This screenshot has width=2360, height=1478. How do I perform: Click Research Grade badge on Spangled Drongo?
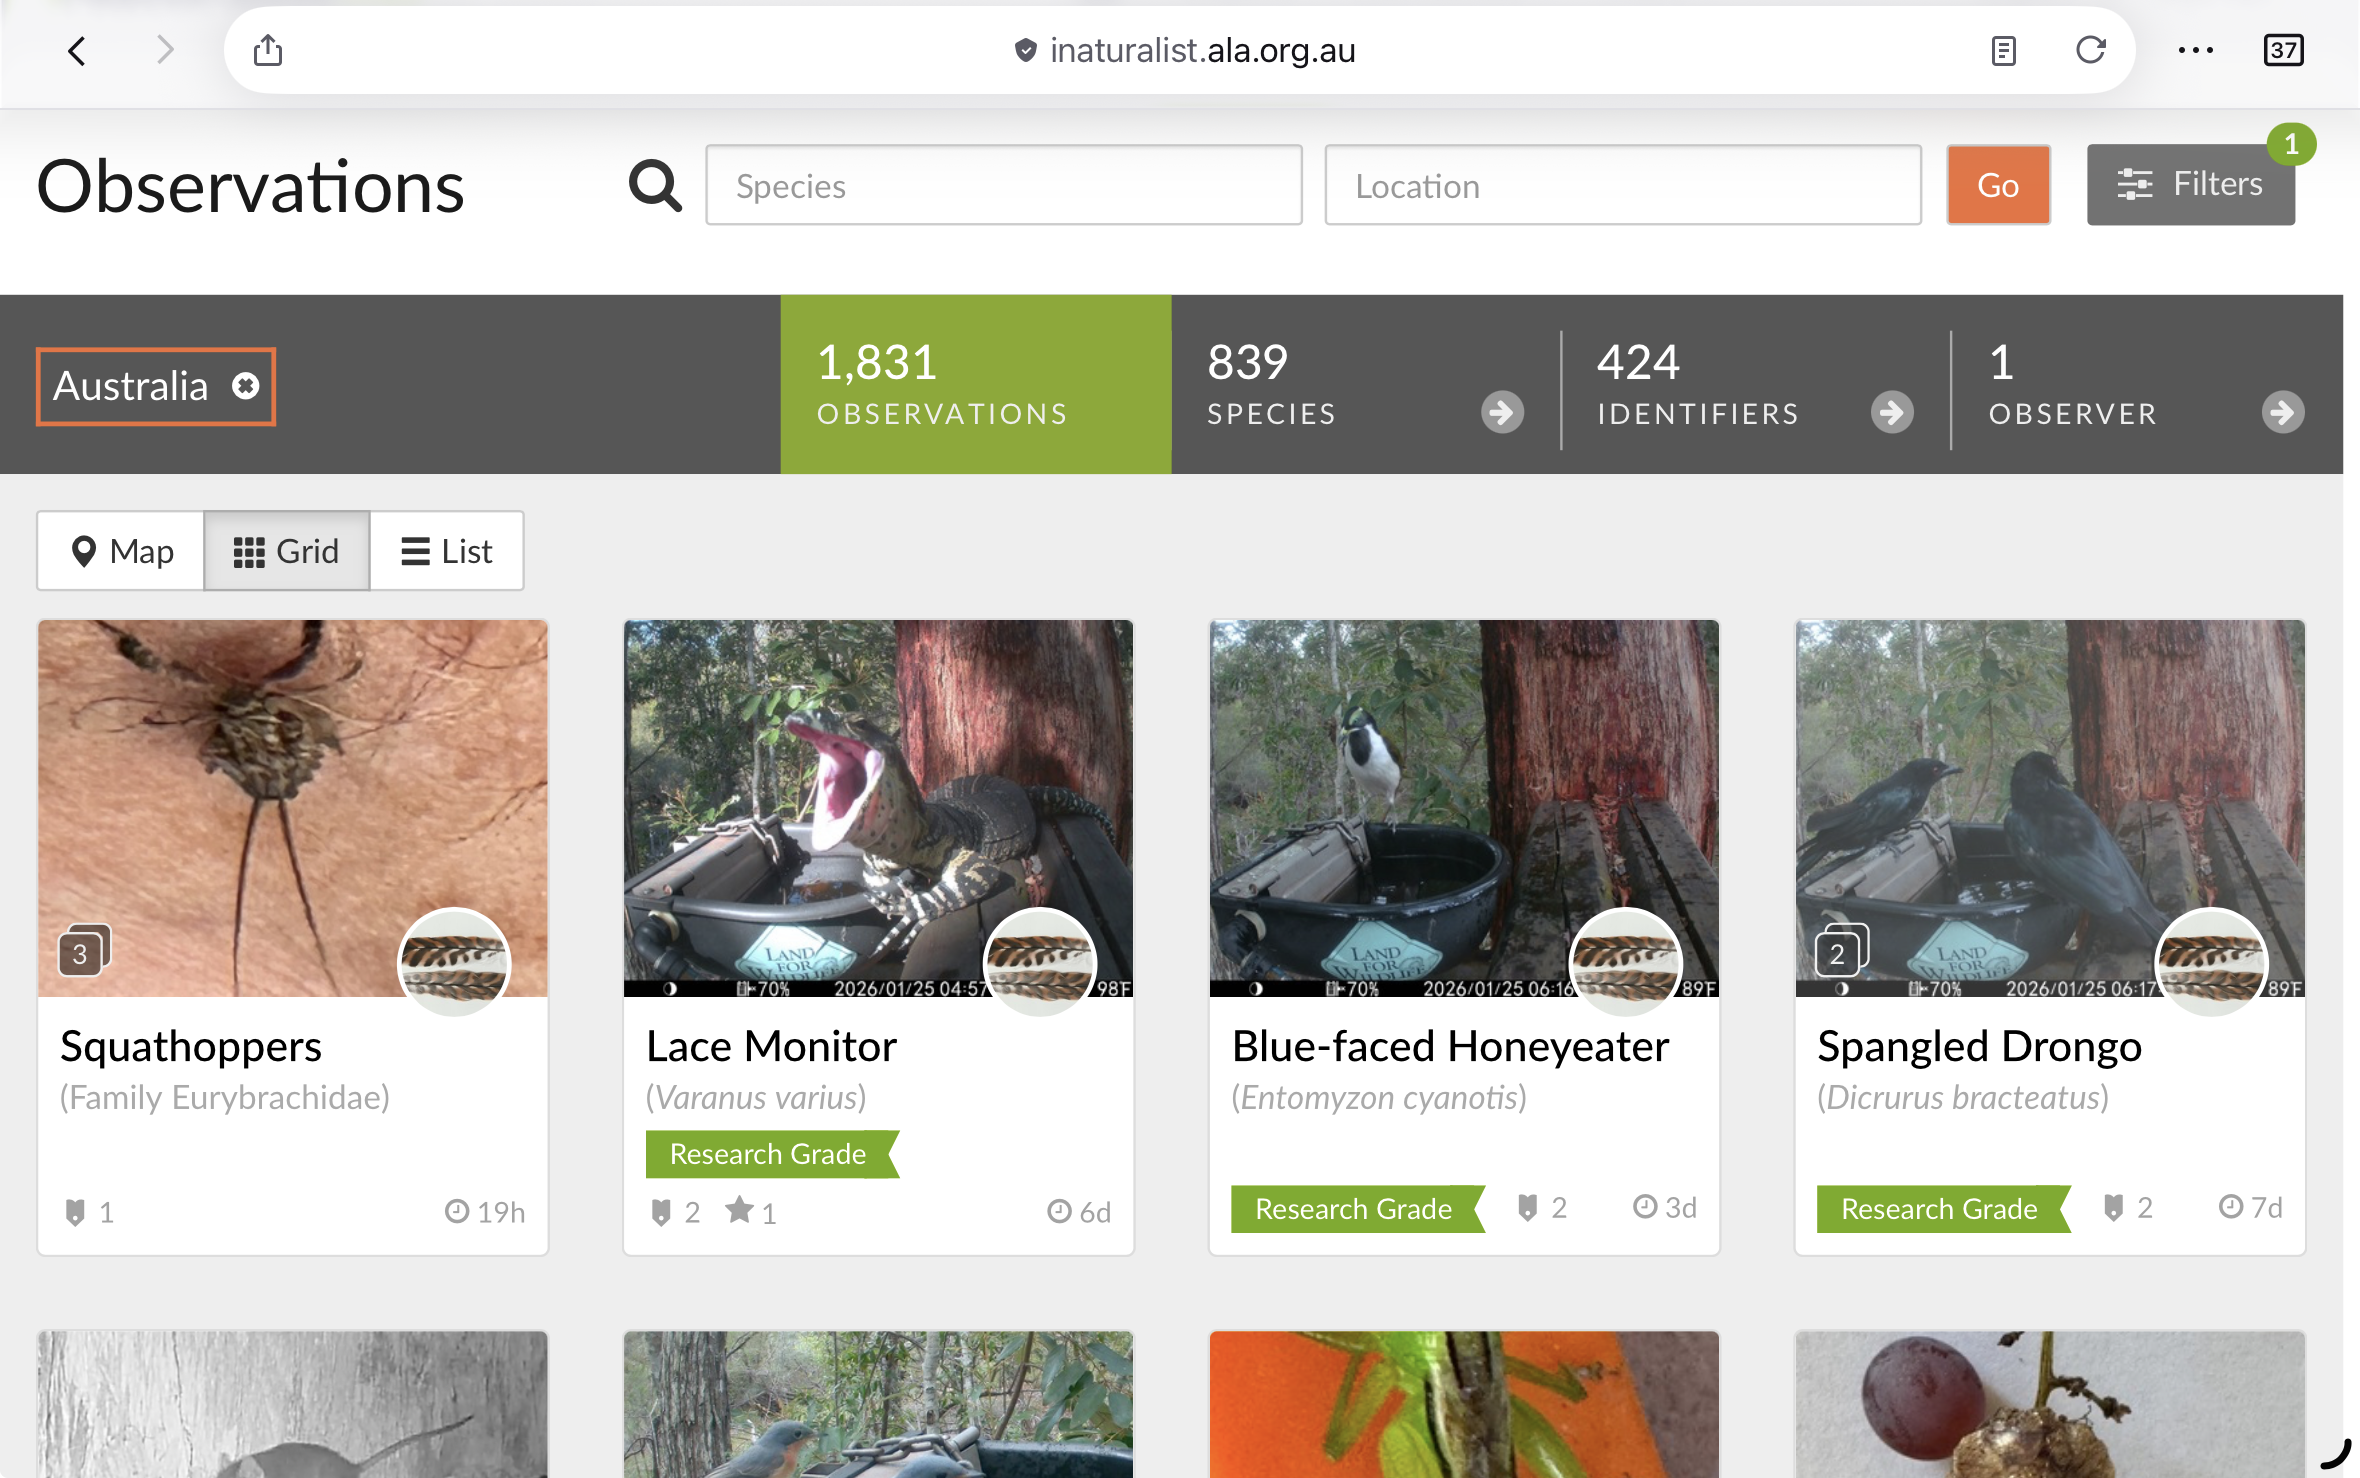1944,1209
